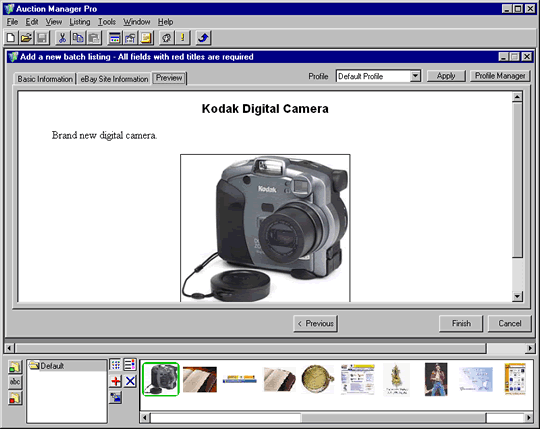Image resolution: width=540 pixels, height=429 pixels.
Task: Click the blue curved arrow toolbar icon
Action: point(203,38)
